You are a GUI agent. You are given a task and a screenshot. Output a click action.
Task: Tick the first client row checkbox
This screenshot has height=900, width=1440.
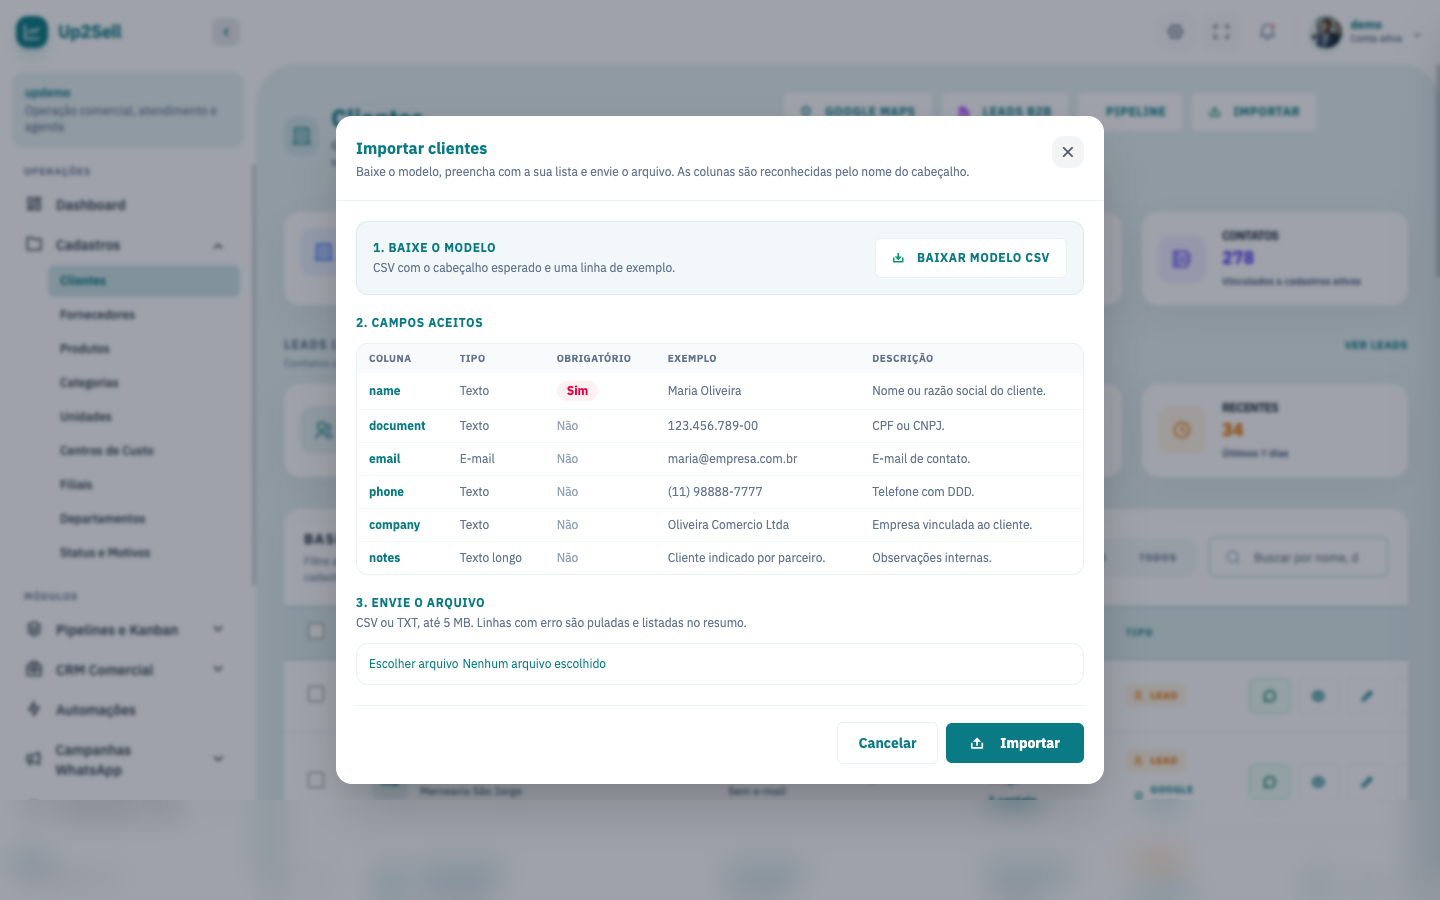coord(316,694)
